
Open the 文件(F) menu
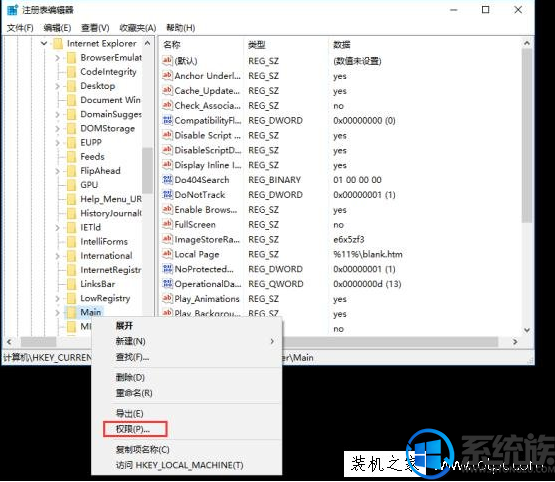tap(20, 28)
